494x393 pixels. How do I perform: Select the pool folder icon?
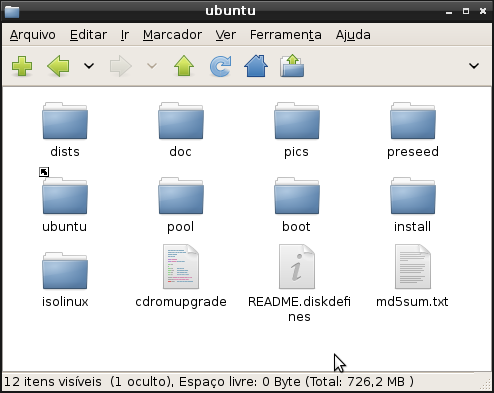[x=181, y=196]
